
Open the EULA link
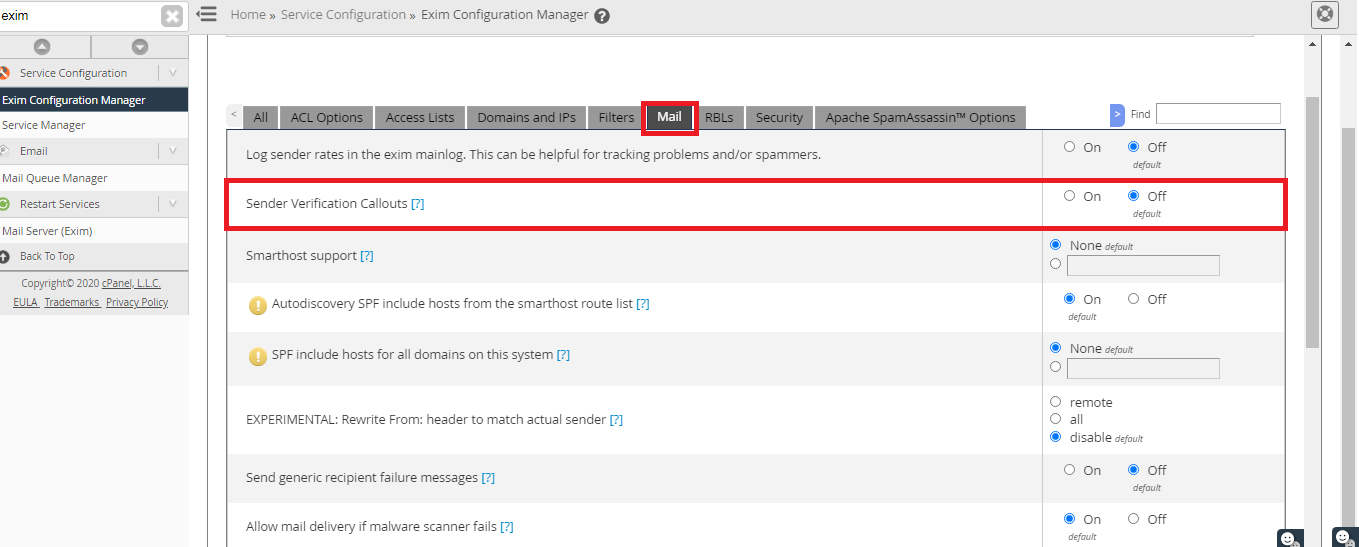point(25,302)
